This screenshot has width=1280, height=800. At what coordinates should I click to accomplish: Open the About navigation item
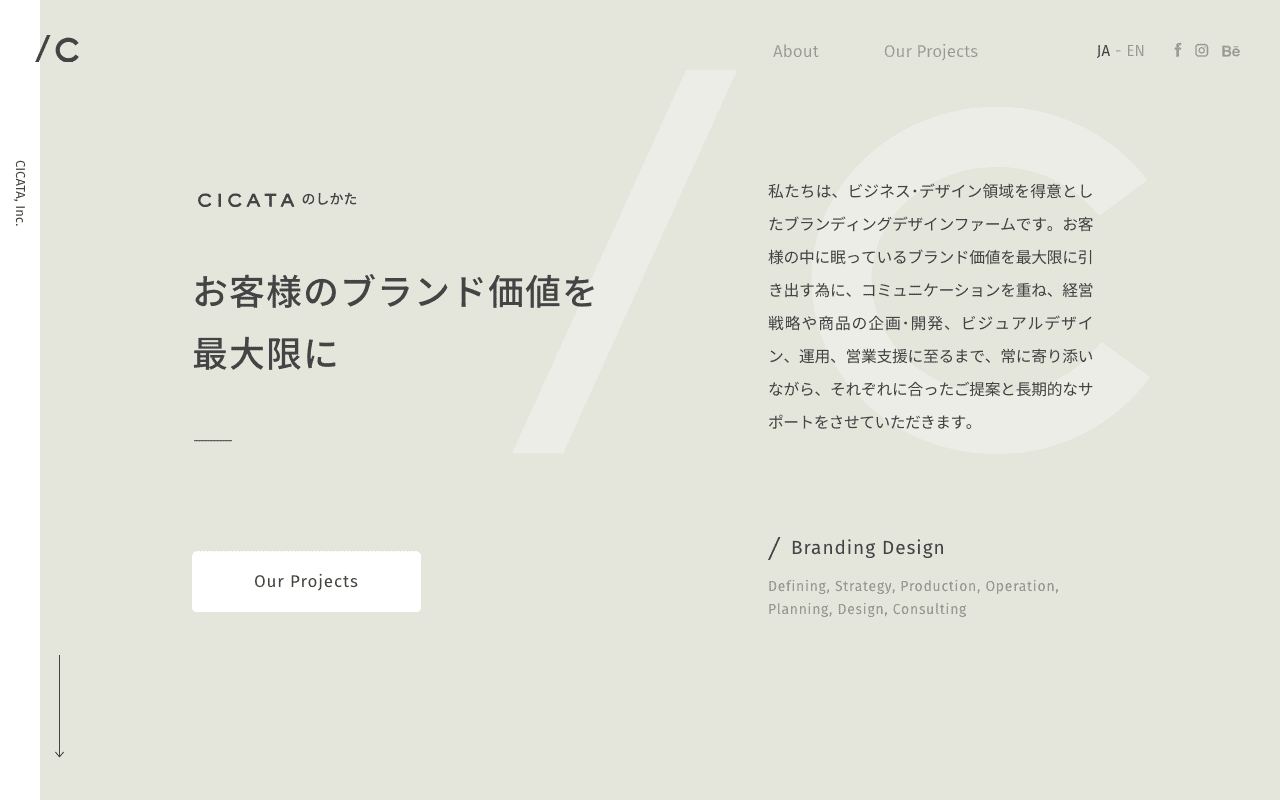[795, 51]
